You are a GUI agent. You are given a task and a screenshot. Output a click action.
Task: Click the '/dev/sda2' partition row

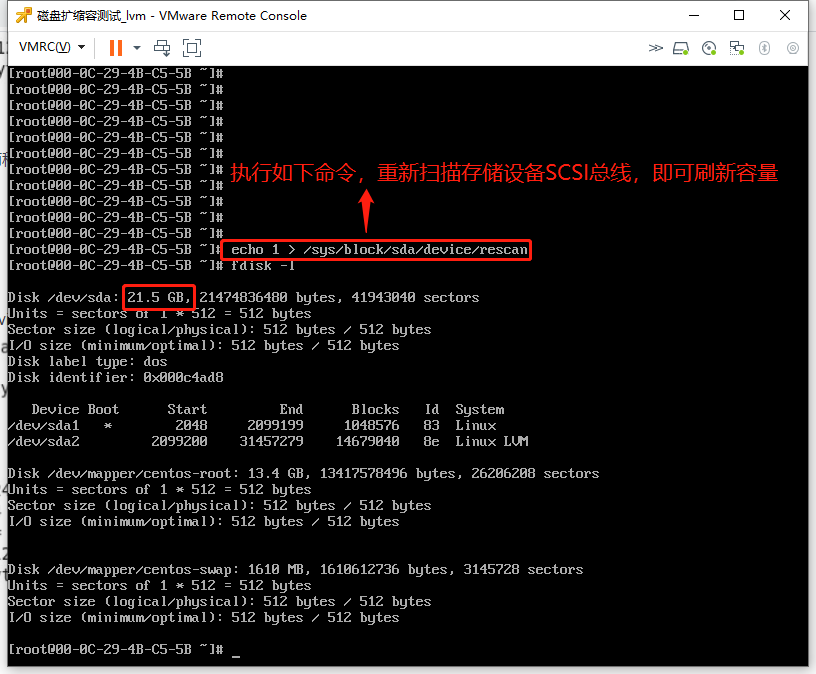pyautogui.click(x=268, y=442)
